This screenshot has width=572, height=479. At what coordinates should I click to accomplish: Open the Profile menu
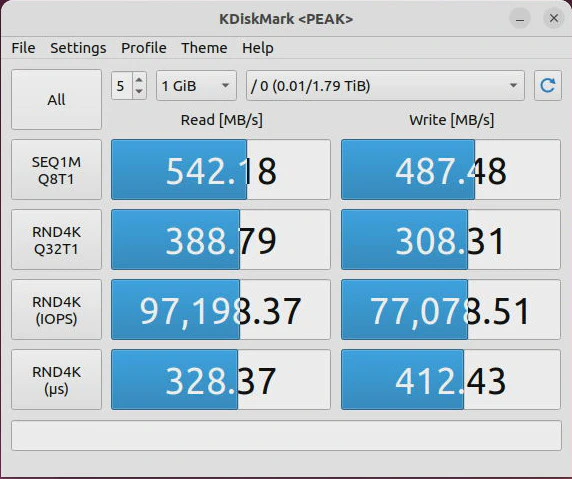[144, 48]
